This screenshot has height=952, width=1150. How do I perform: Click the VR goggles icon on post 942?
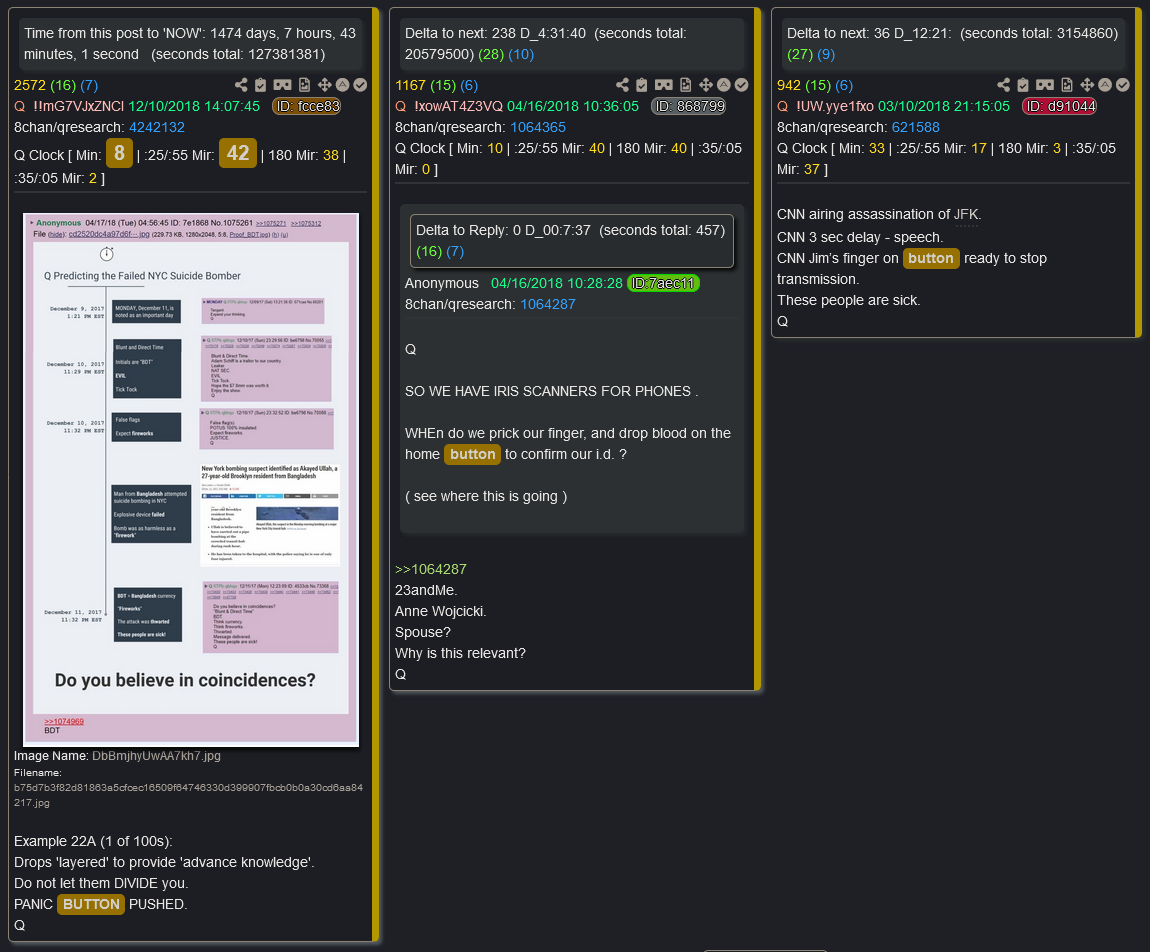[1045, 85]
